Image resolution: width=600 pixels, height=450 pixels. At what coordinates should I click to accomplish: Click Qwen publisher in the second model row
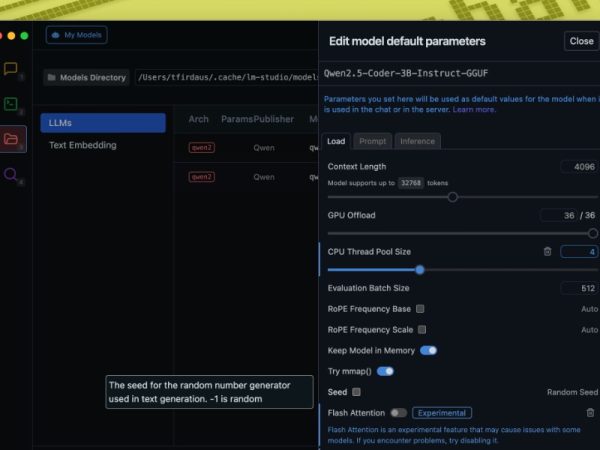pos(264,177)
